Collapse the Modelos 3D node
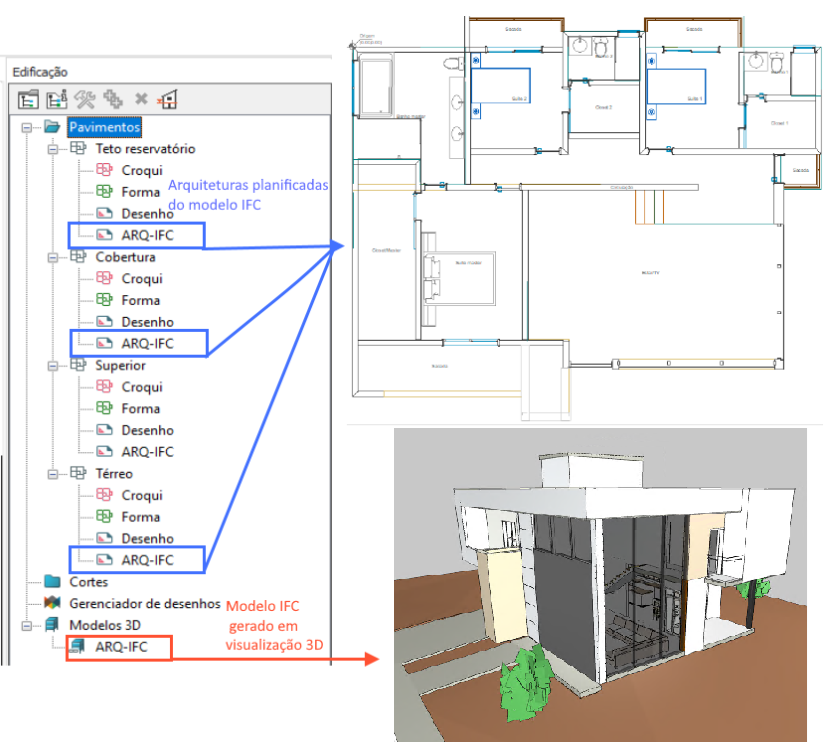The image size is (835, 742). (25, 625)
